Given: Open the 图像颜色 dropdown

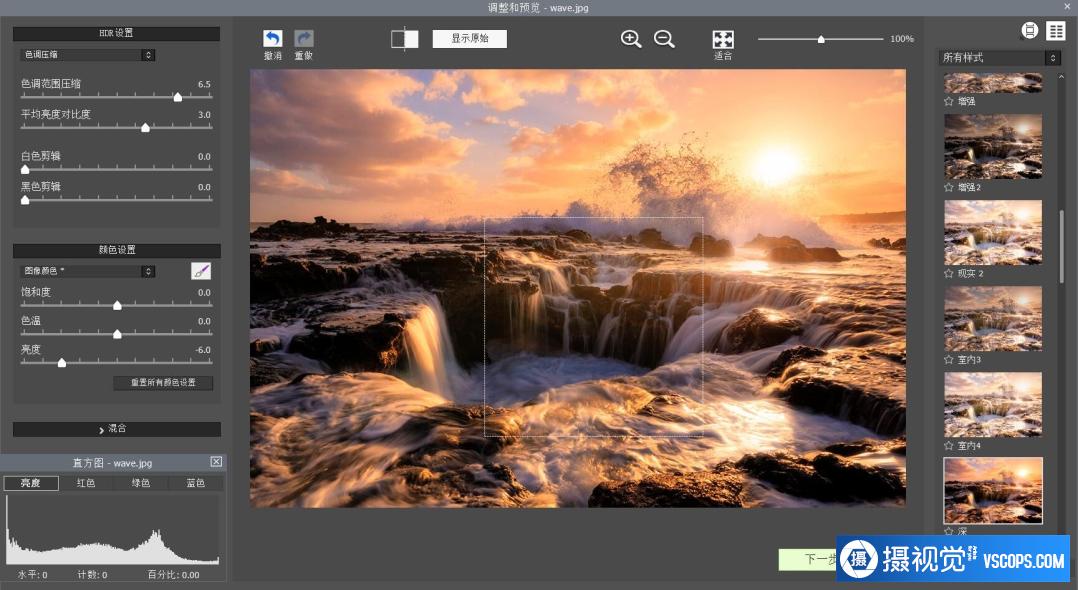Looking at the screenshot, I should 87,271.
